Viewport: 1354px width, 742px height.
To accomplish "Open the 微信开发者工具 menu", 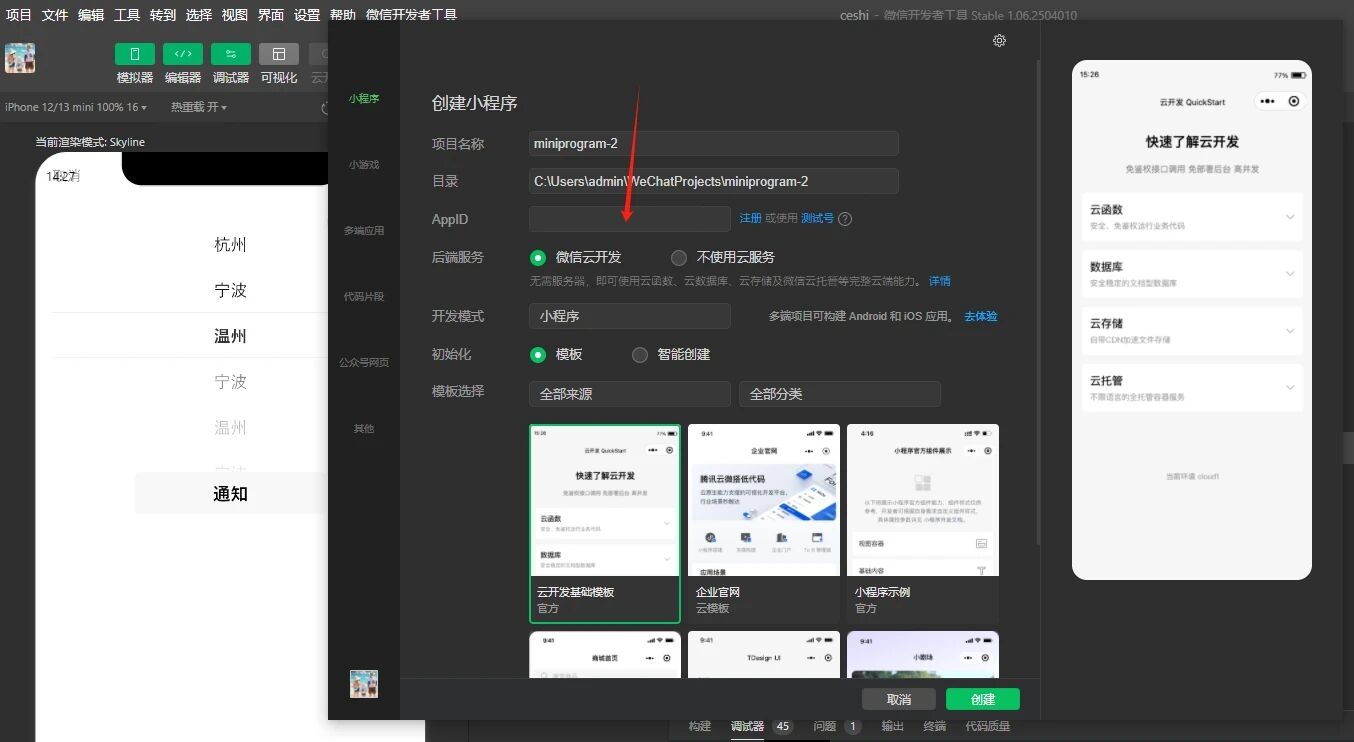I will point(412,15).
